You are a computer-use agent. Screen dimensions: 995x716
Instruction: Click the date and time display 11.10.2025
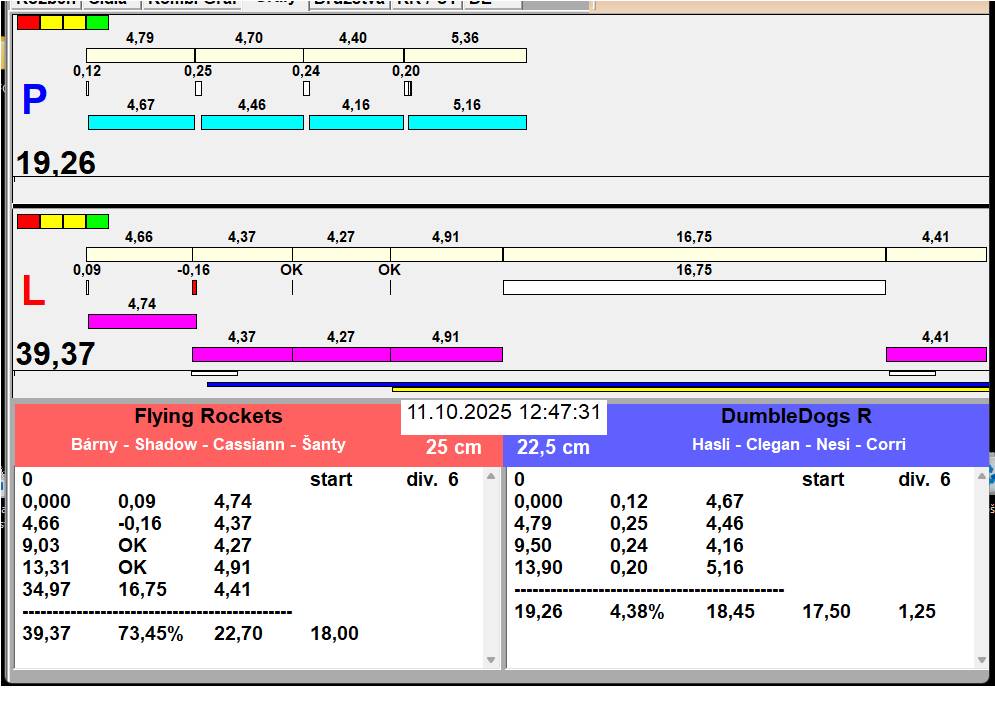[503, 413]
